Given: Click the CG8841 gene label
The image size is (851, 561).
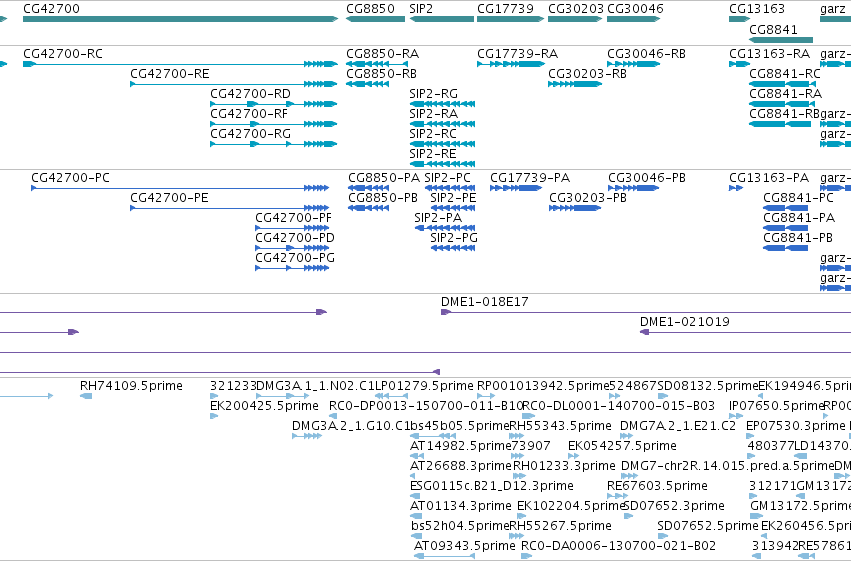Looking at the screenshot, I should click(773, 29).
